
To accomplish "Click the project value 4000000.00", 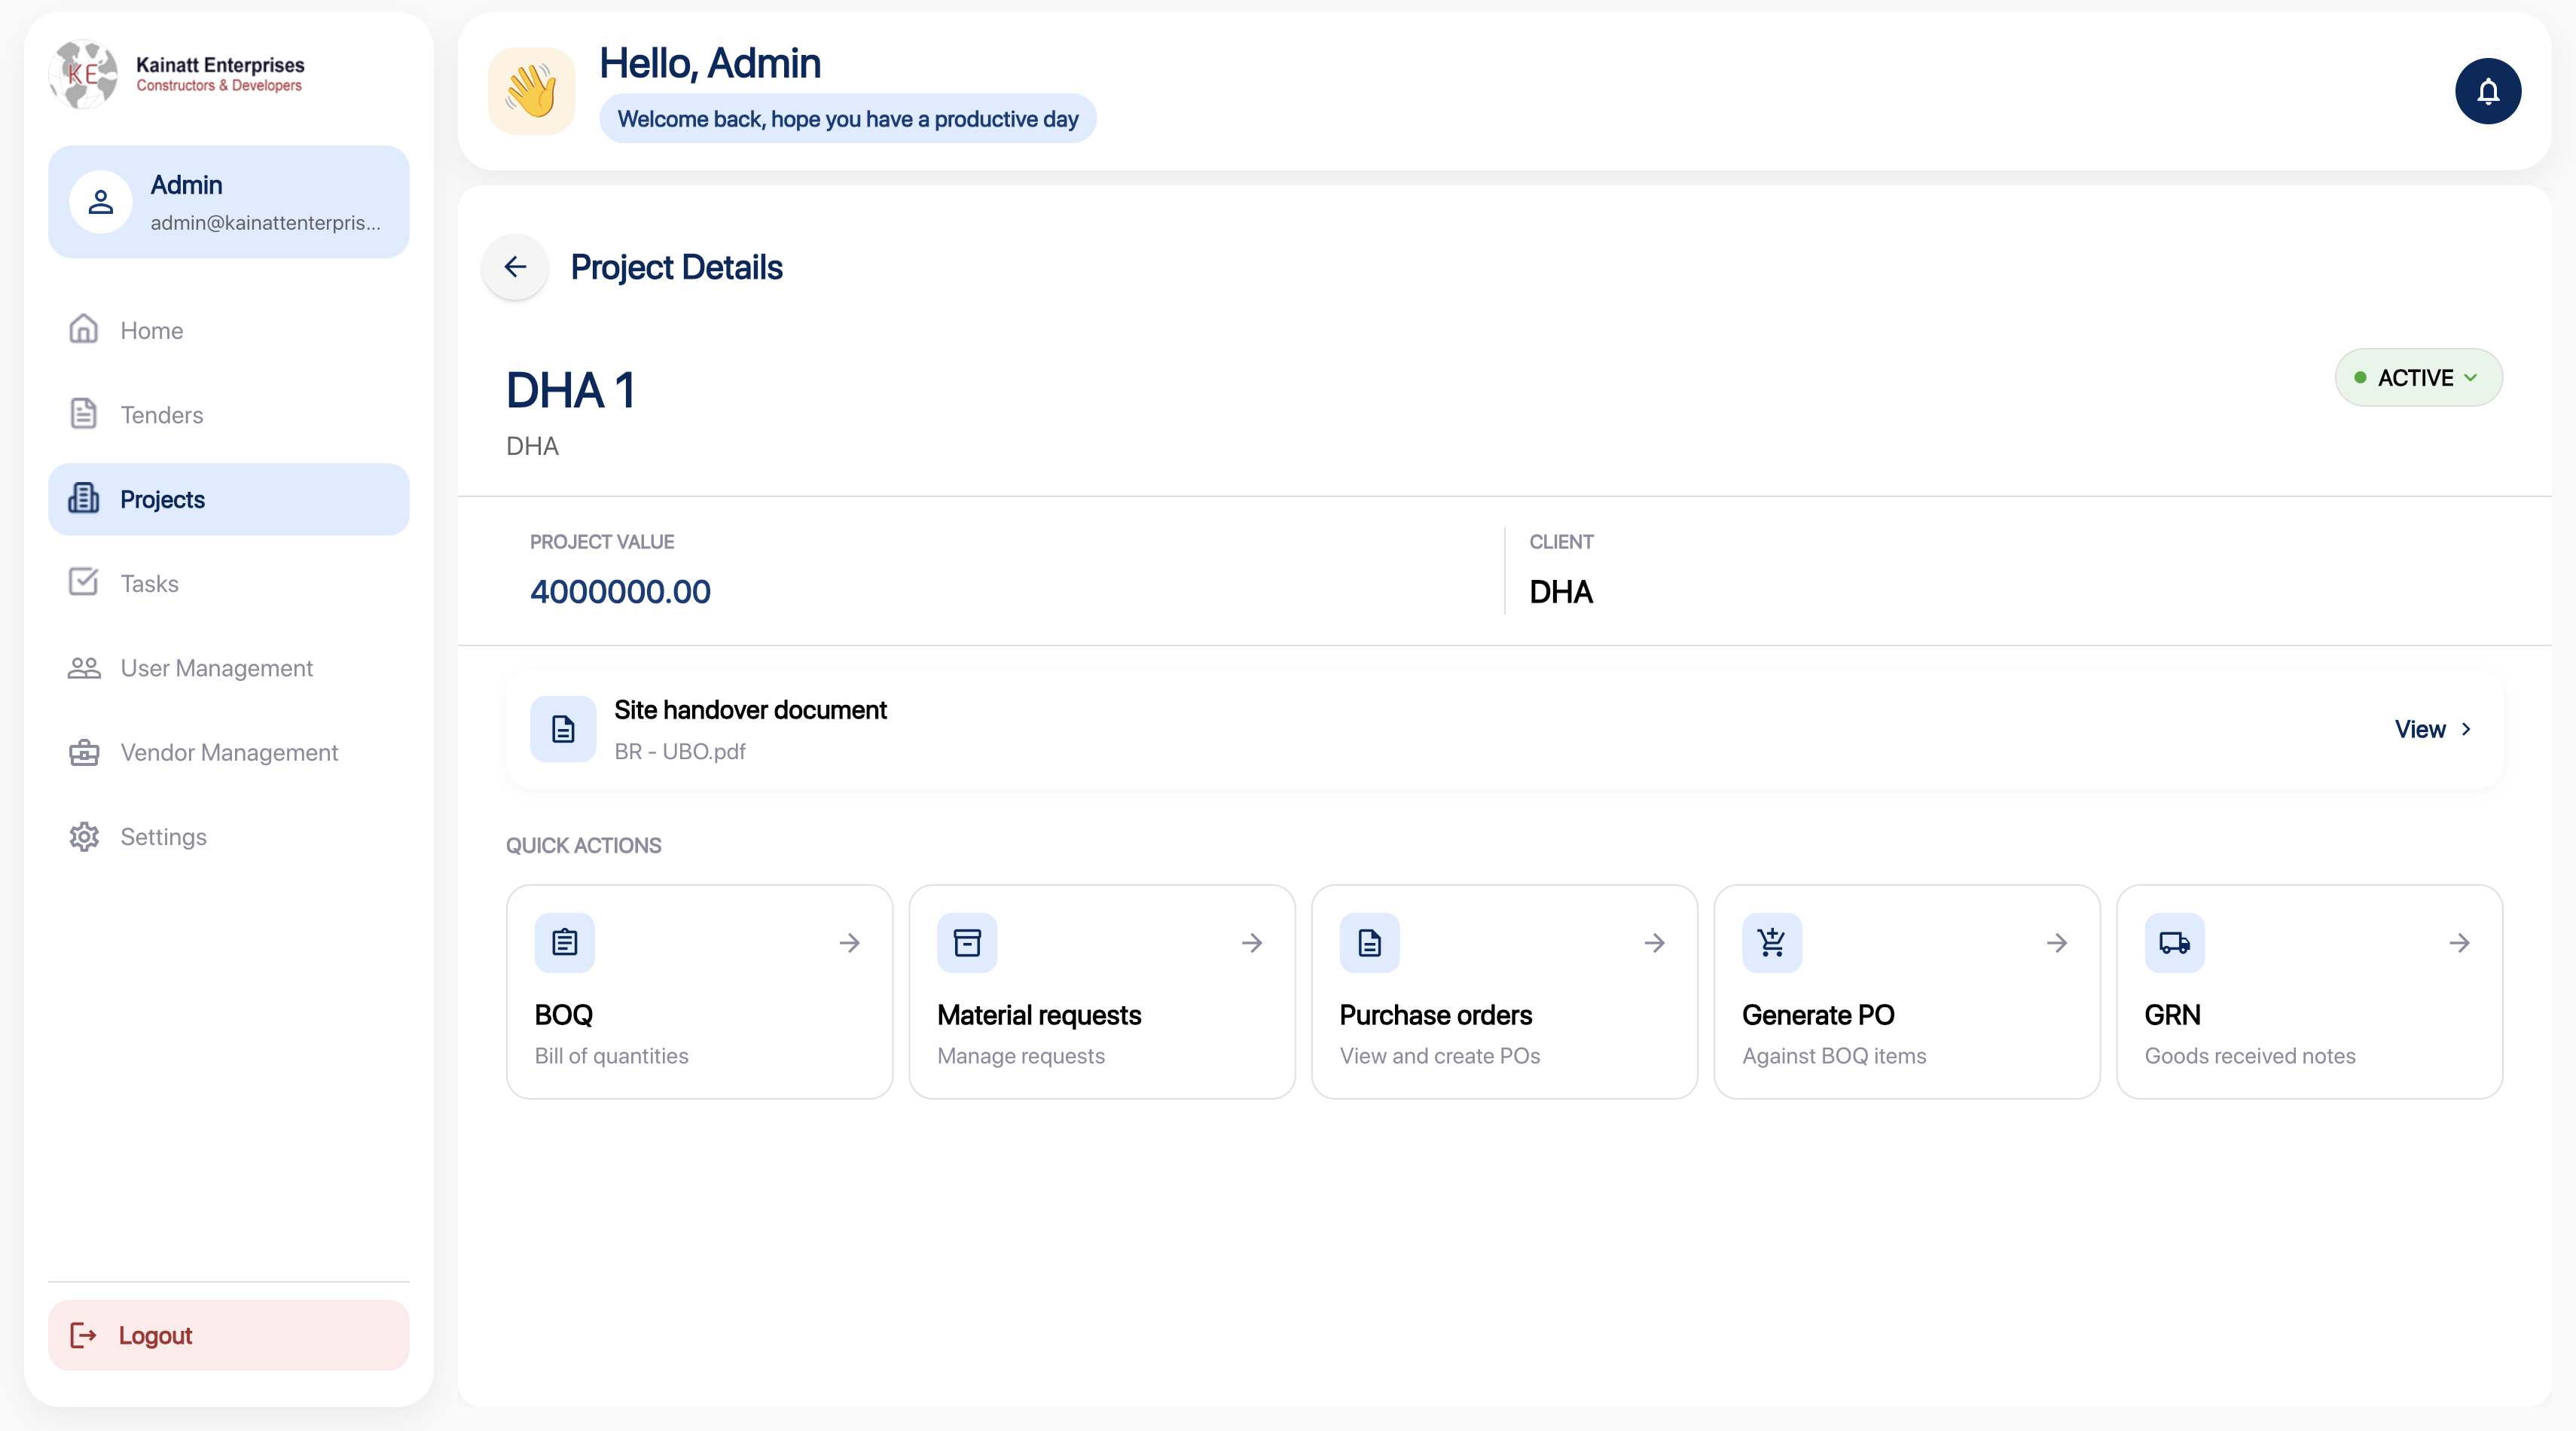I will 620,591.
